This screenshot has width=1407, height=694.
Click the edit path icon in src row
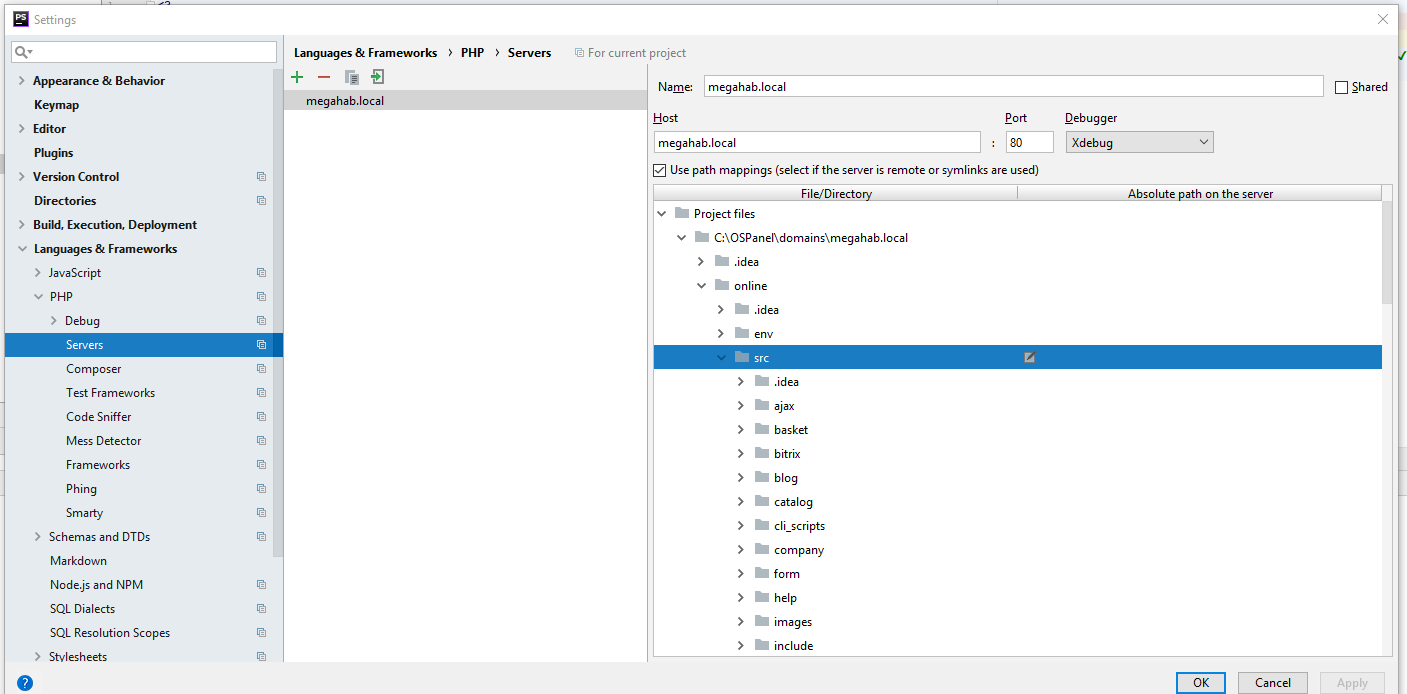pyautogui.click(x=1029, y=358)
